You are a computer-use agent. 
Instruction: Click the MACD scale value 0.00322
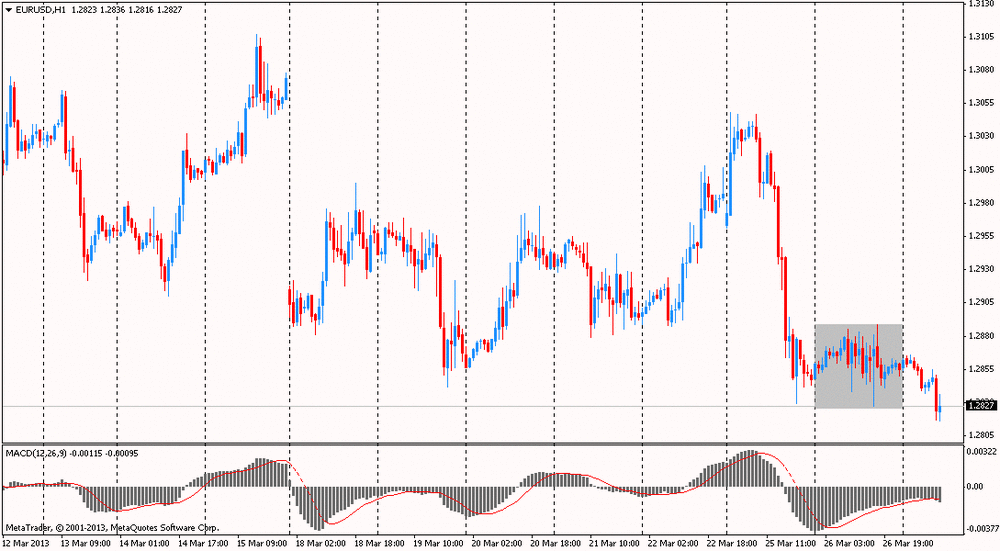(982, 452)
